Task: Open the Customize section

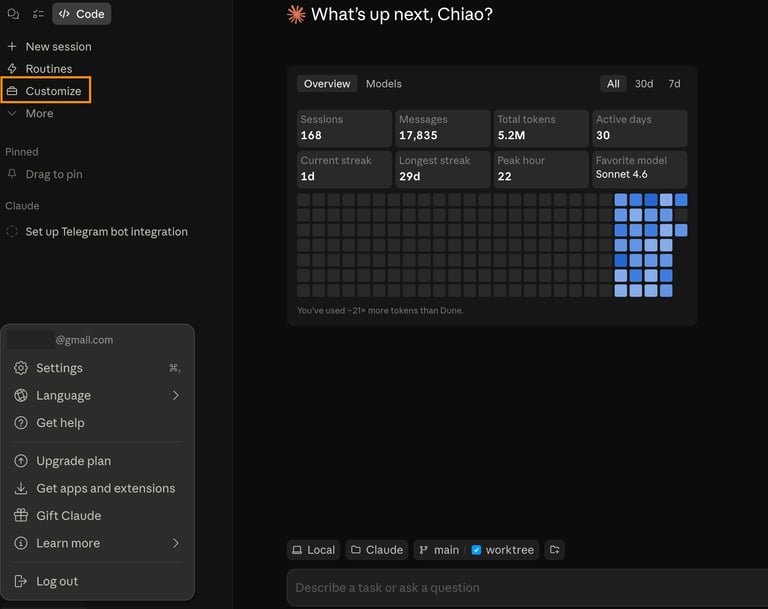Action: (x=53, y=91)
